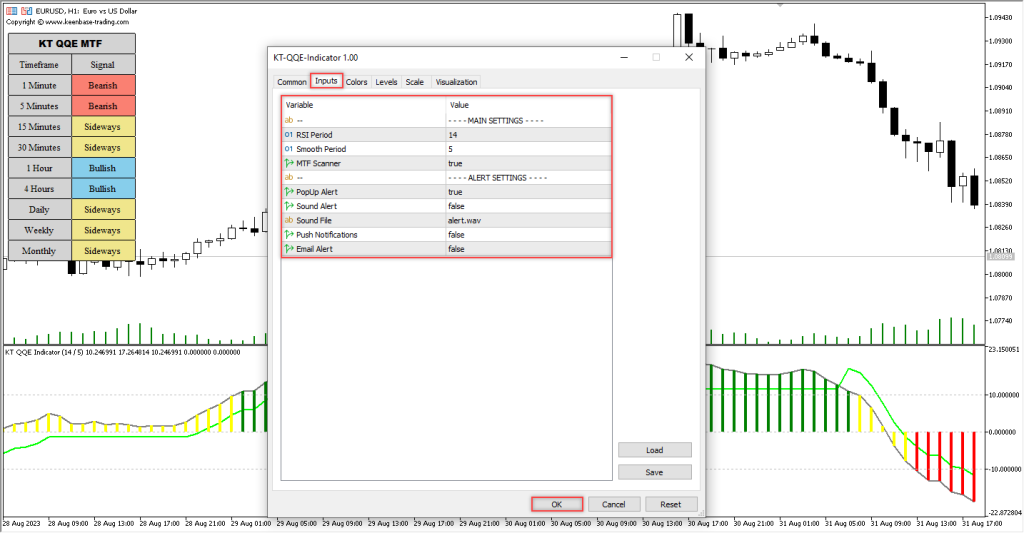Switch to the Common tab

tap(292, 82)
